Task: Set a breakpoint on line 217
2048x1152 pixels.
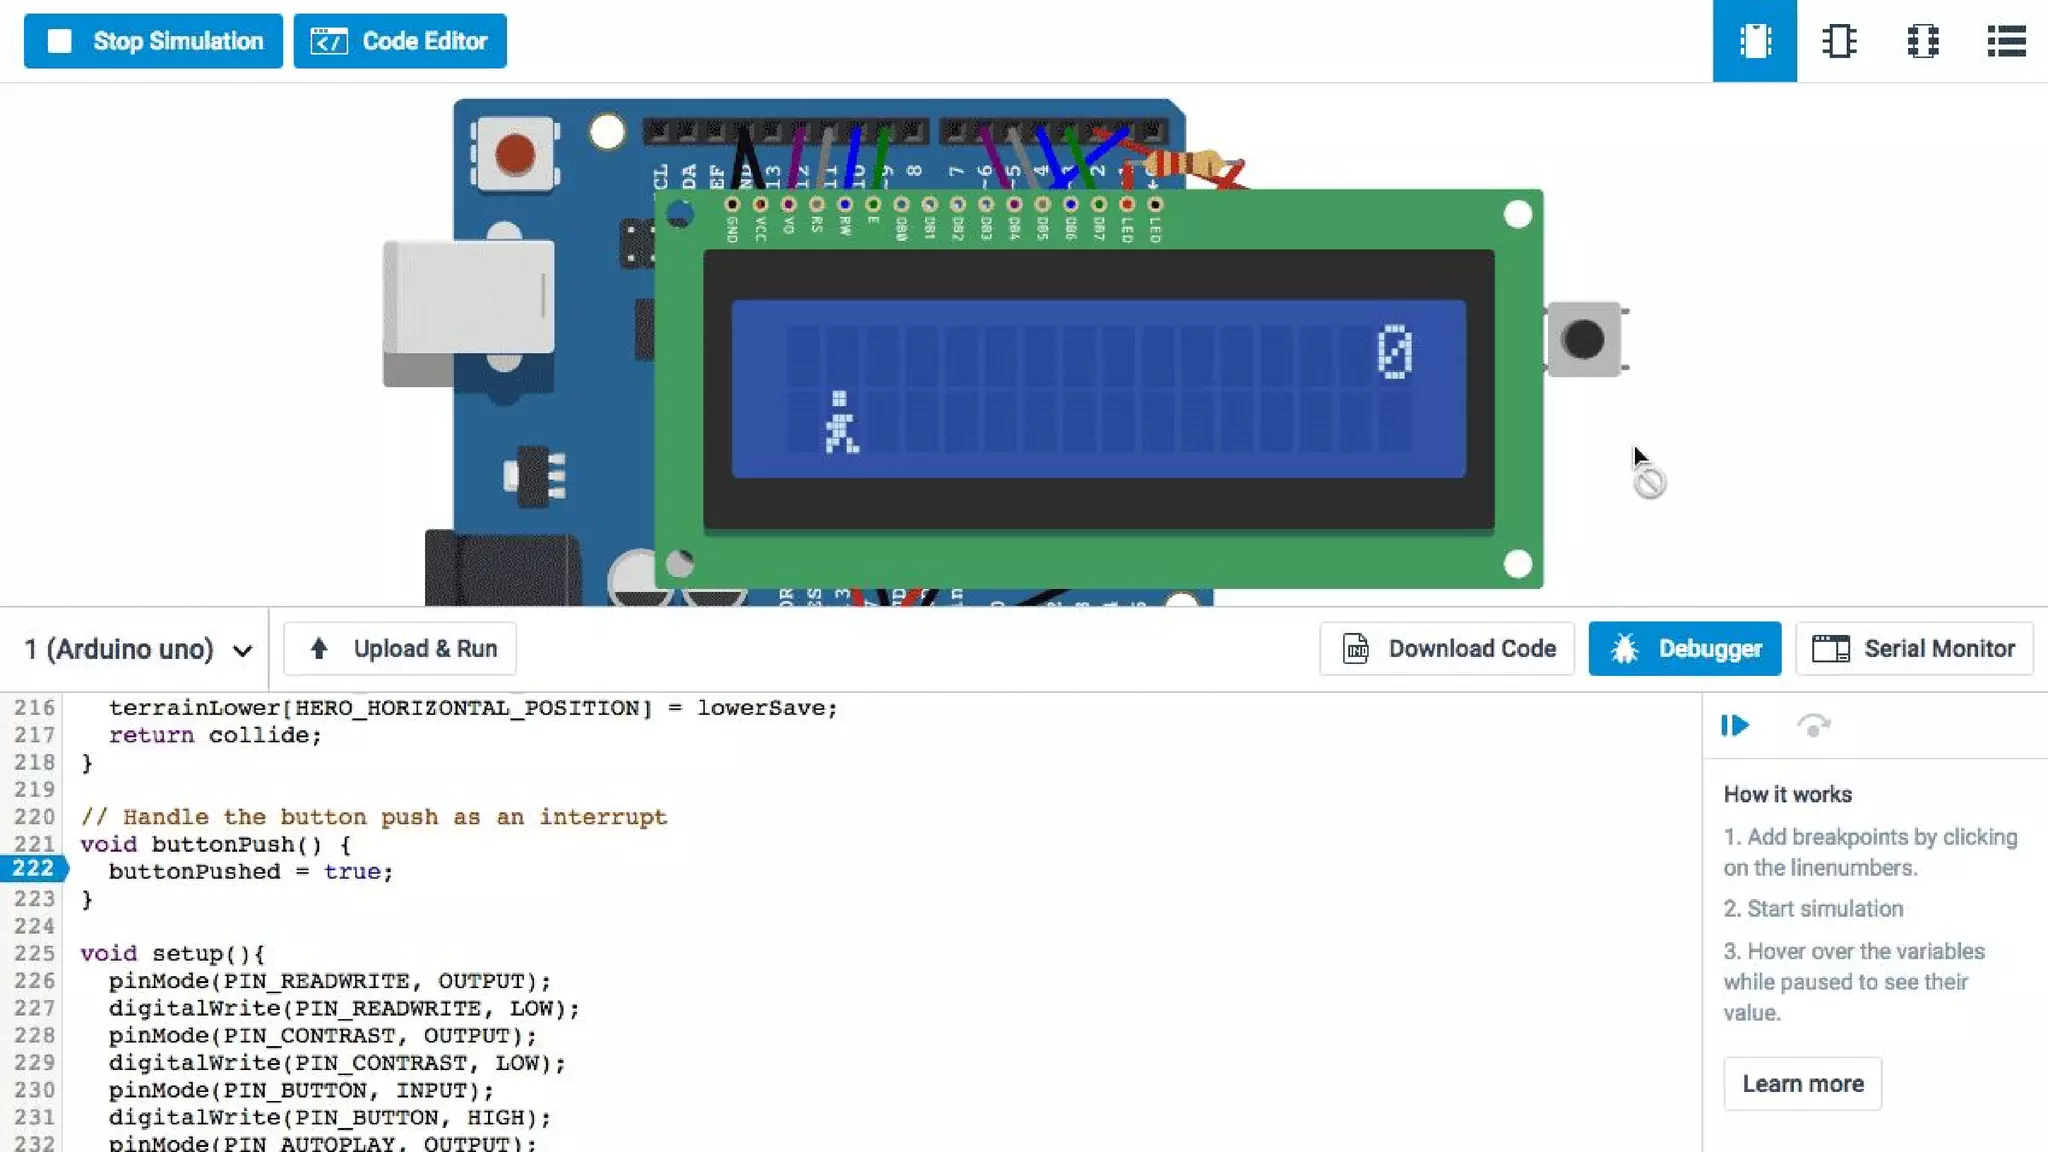Action: click(x=33, y=735)
